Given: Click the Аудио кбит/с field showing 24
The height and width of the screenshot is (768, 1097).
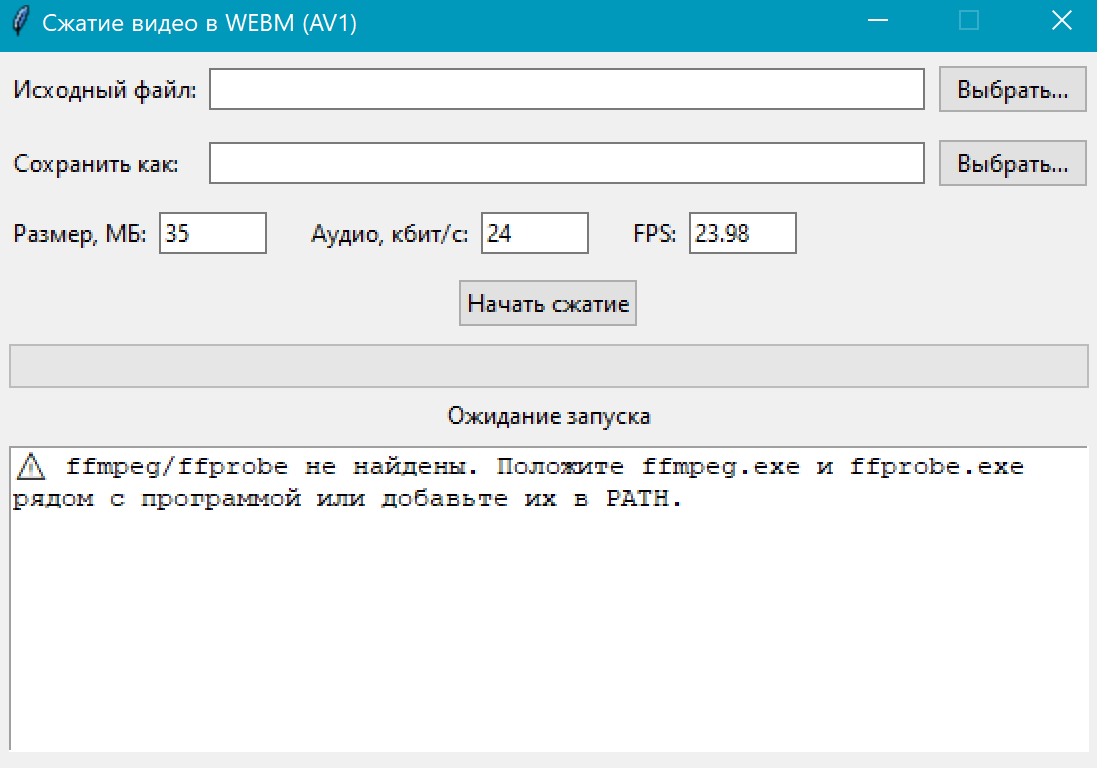Looking at the screenshot, I should pos(535,233).
